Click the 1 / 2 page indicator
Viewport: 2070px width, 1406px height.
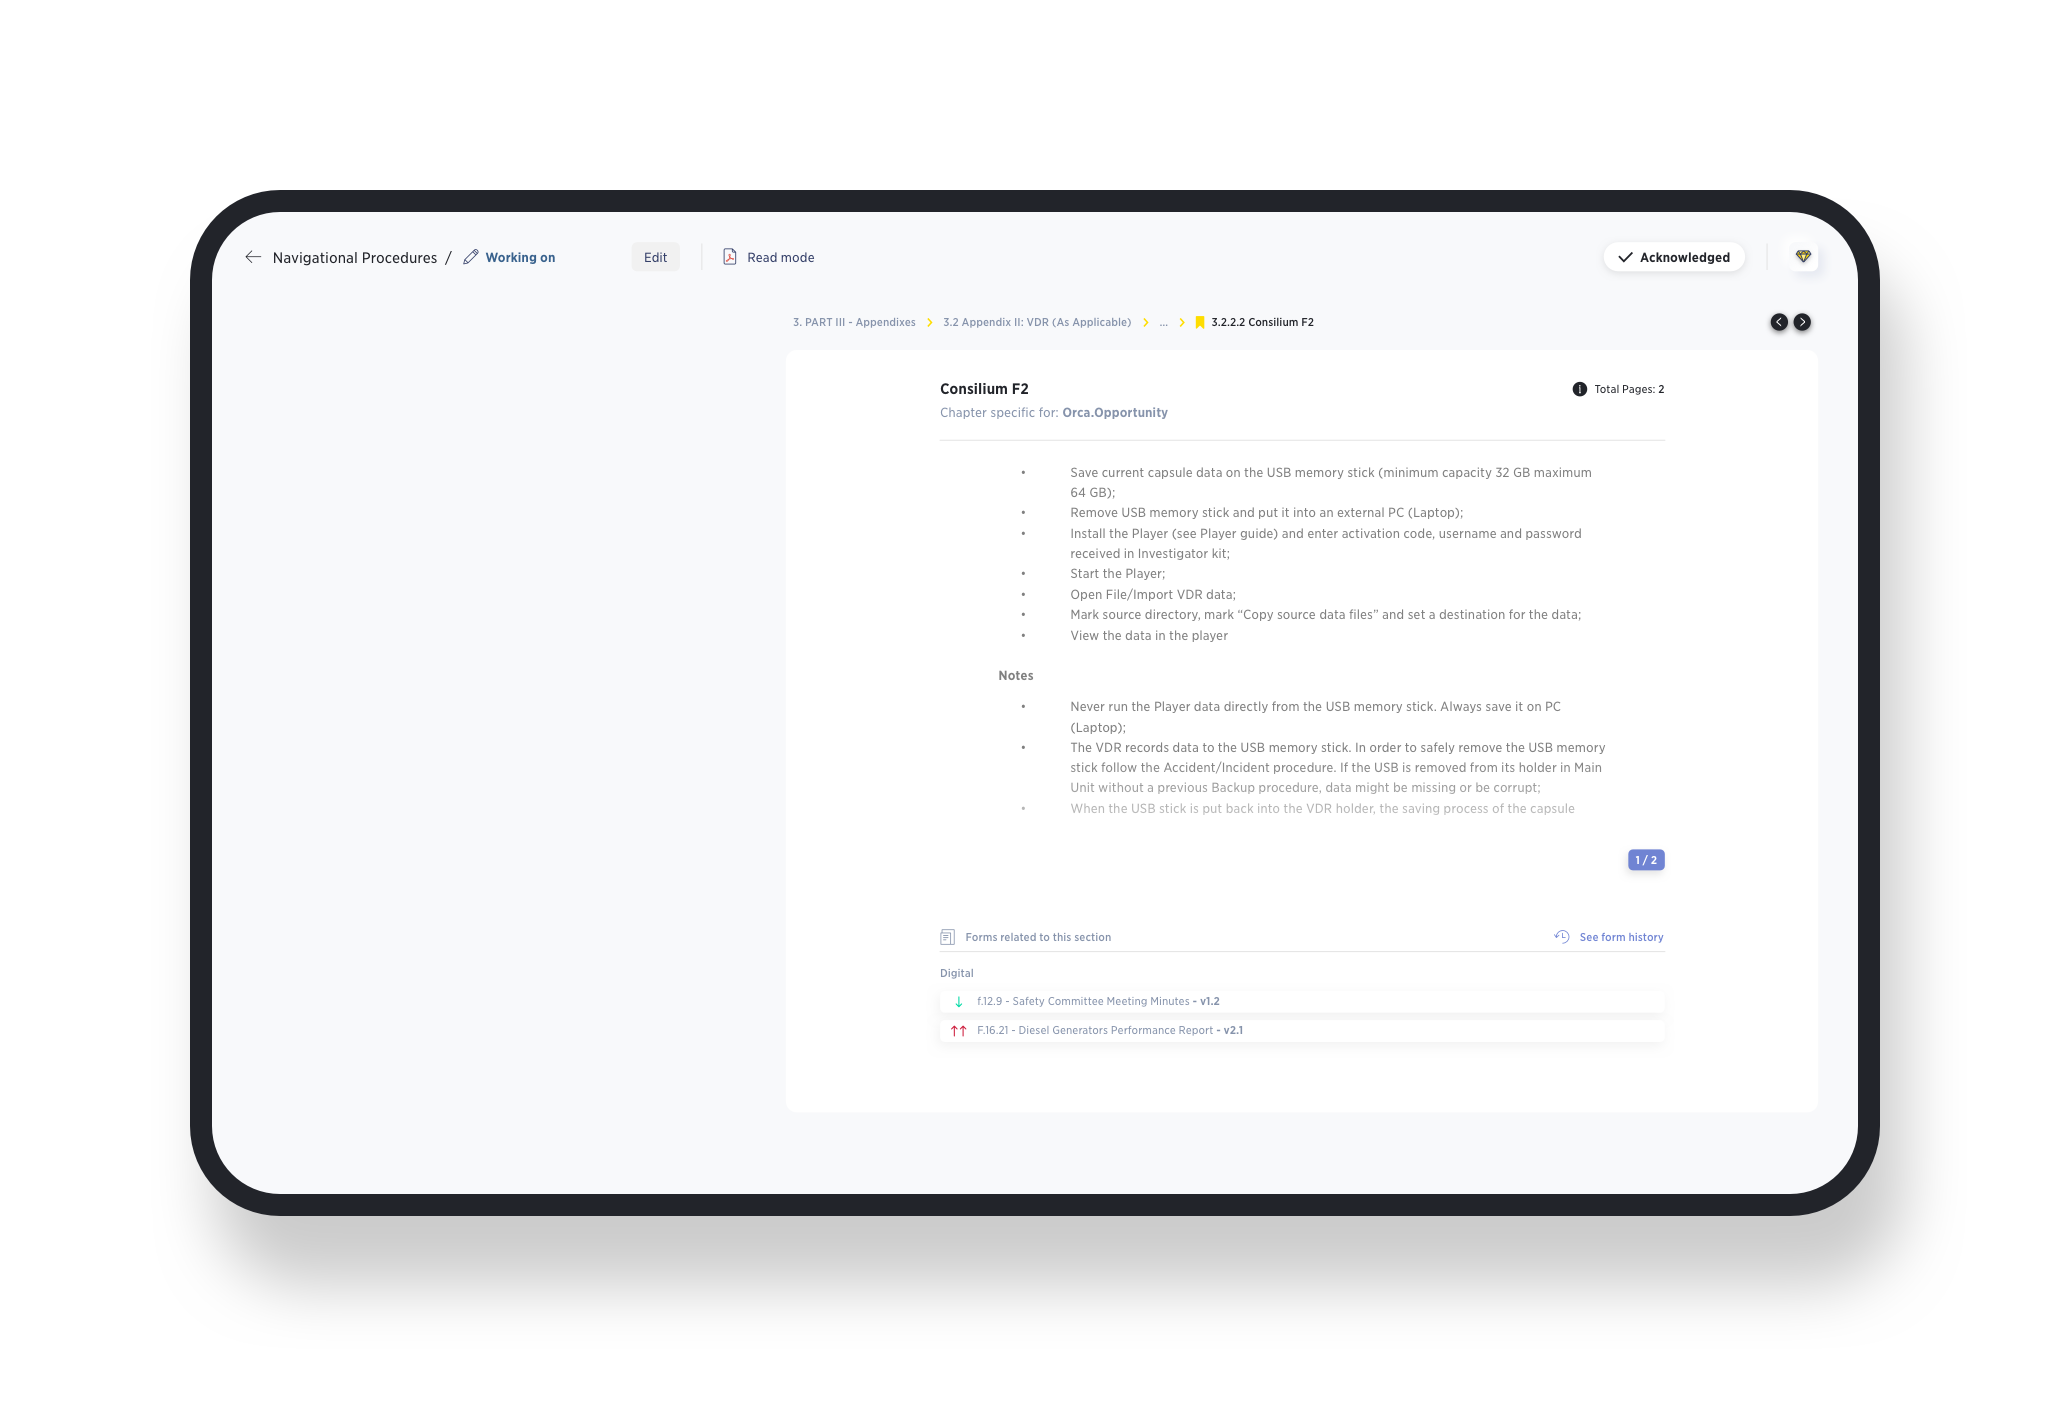coord(1646,860)
